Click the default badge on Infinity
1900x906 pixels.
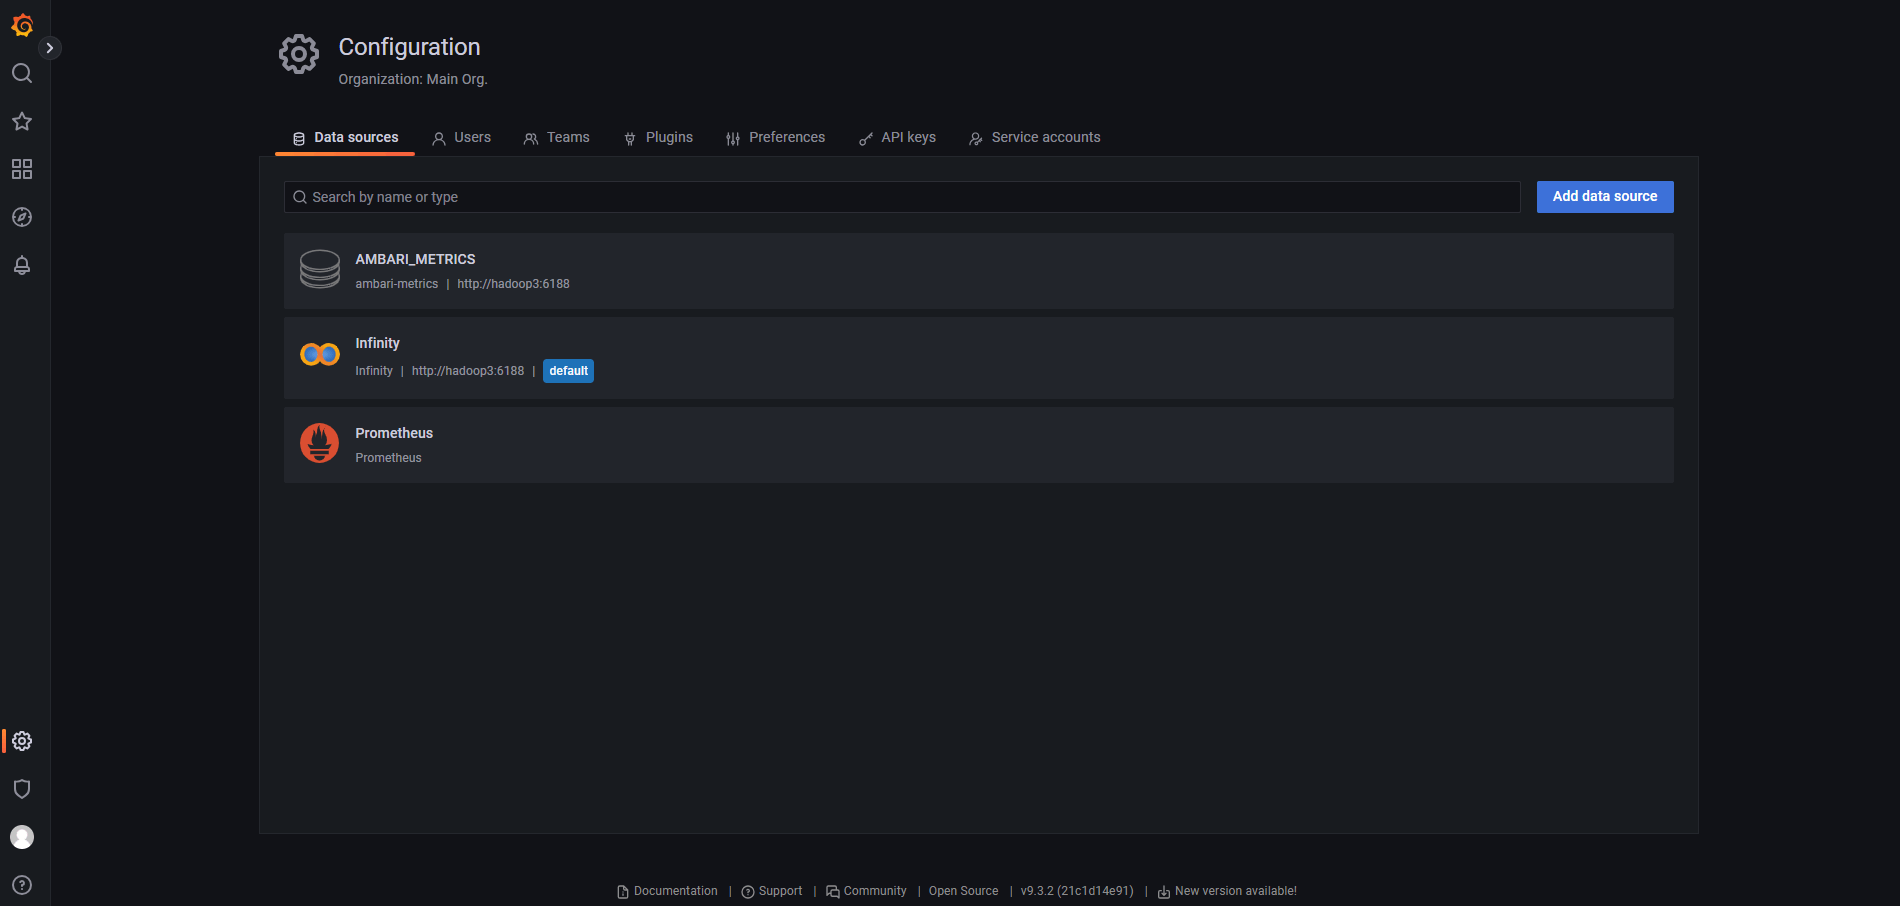[568, 371]
